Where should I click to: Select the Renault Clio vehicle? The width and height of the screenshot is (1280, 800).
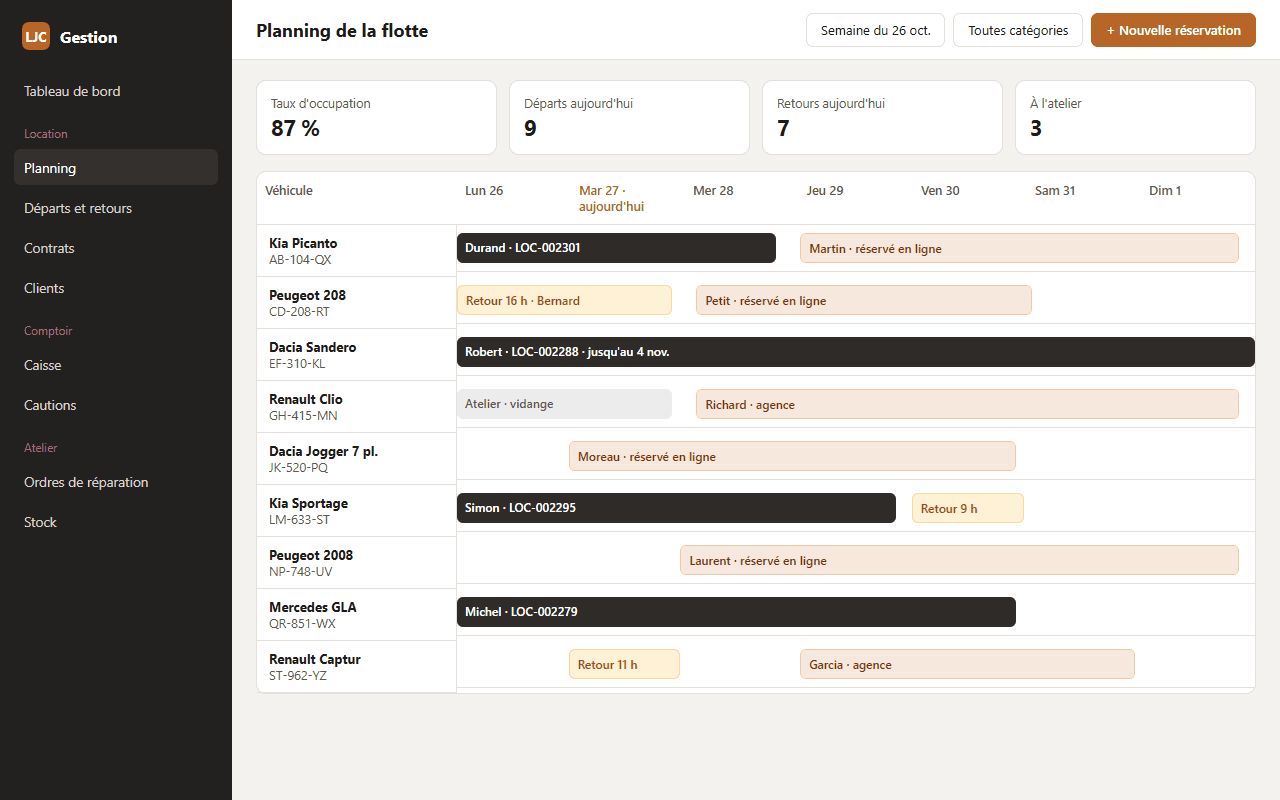pyautogui.click(x=356, y=406)
